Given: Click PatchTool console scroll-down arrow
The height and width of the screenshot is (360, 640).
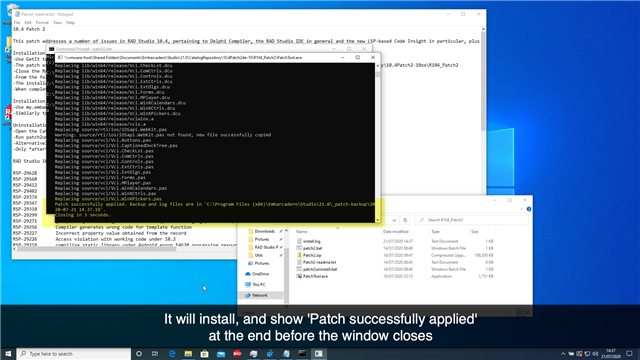Looking at the screenshot, I should pos(378,220).
